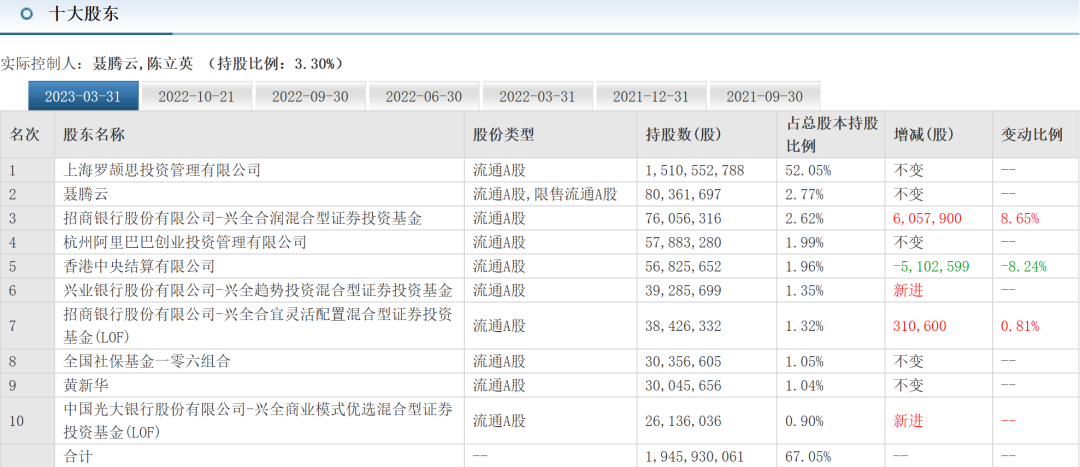The image size is (1080, 467).
Task: Click 招商银行-兴全合润混合型证券投资基金 row name
Action: click(242, 218)
